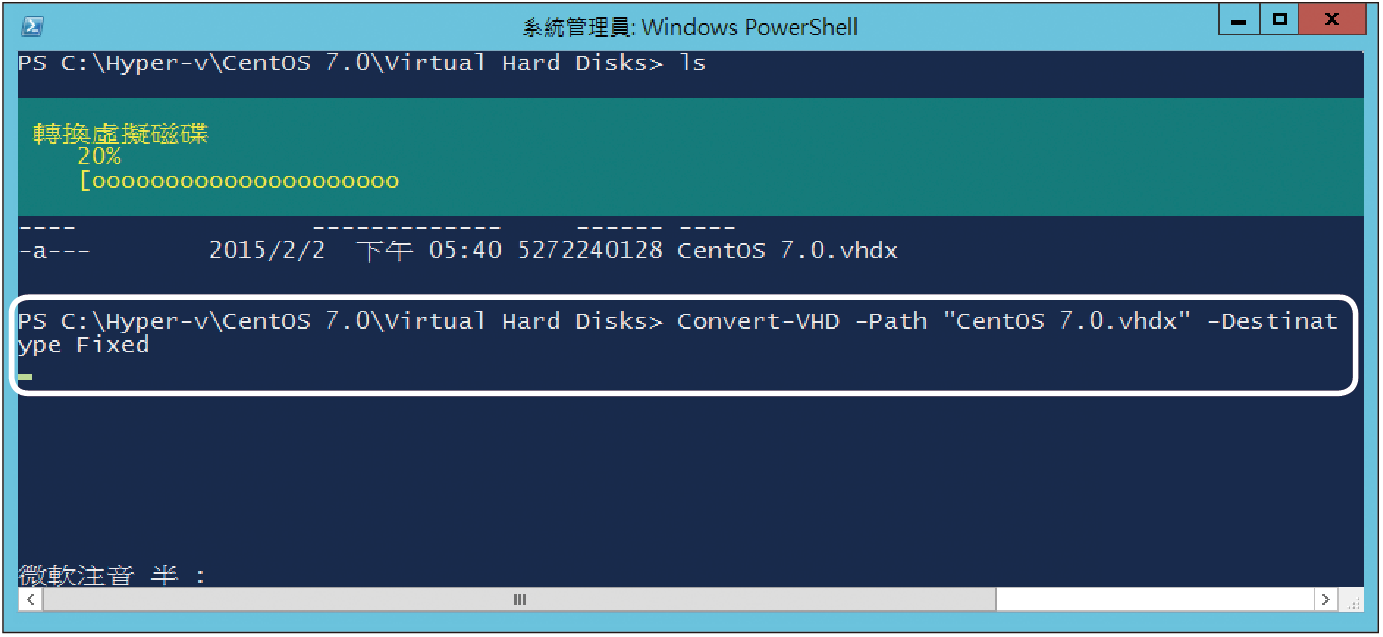The height and width of the screenshot is (637, 1383).
Task: Click the 轉換虛擬磁碟 progress heading
Action: click(x=120, y=134)
